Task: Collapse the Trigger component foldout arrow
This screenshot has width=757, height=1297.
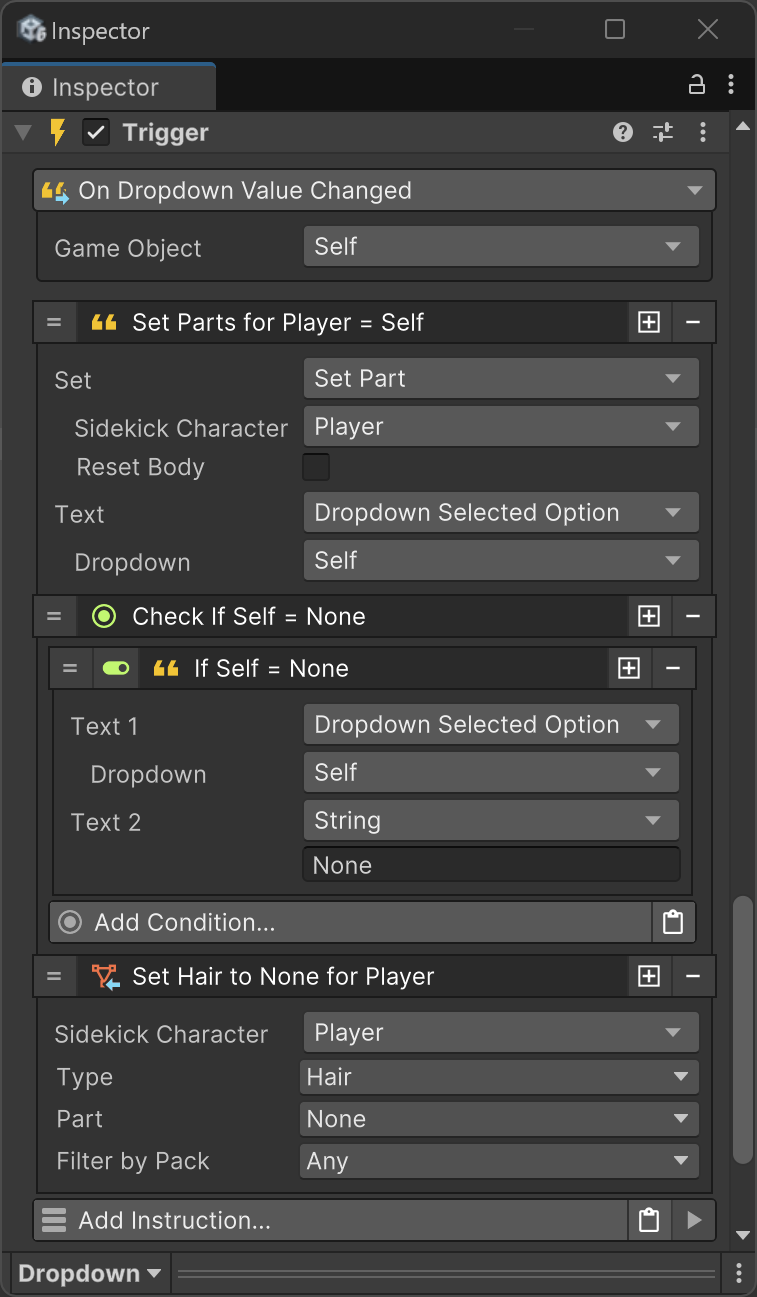Action: click(23, 132)
